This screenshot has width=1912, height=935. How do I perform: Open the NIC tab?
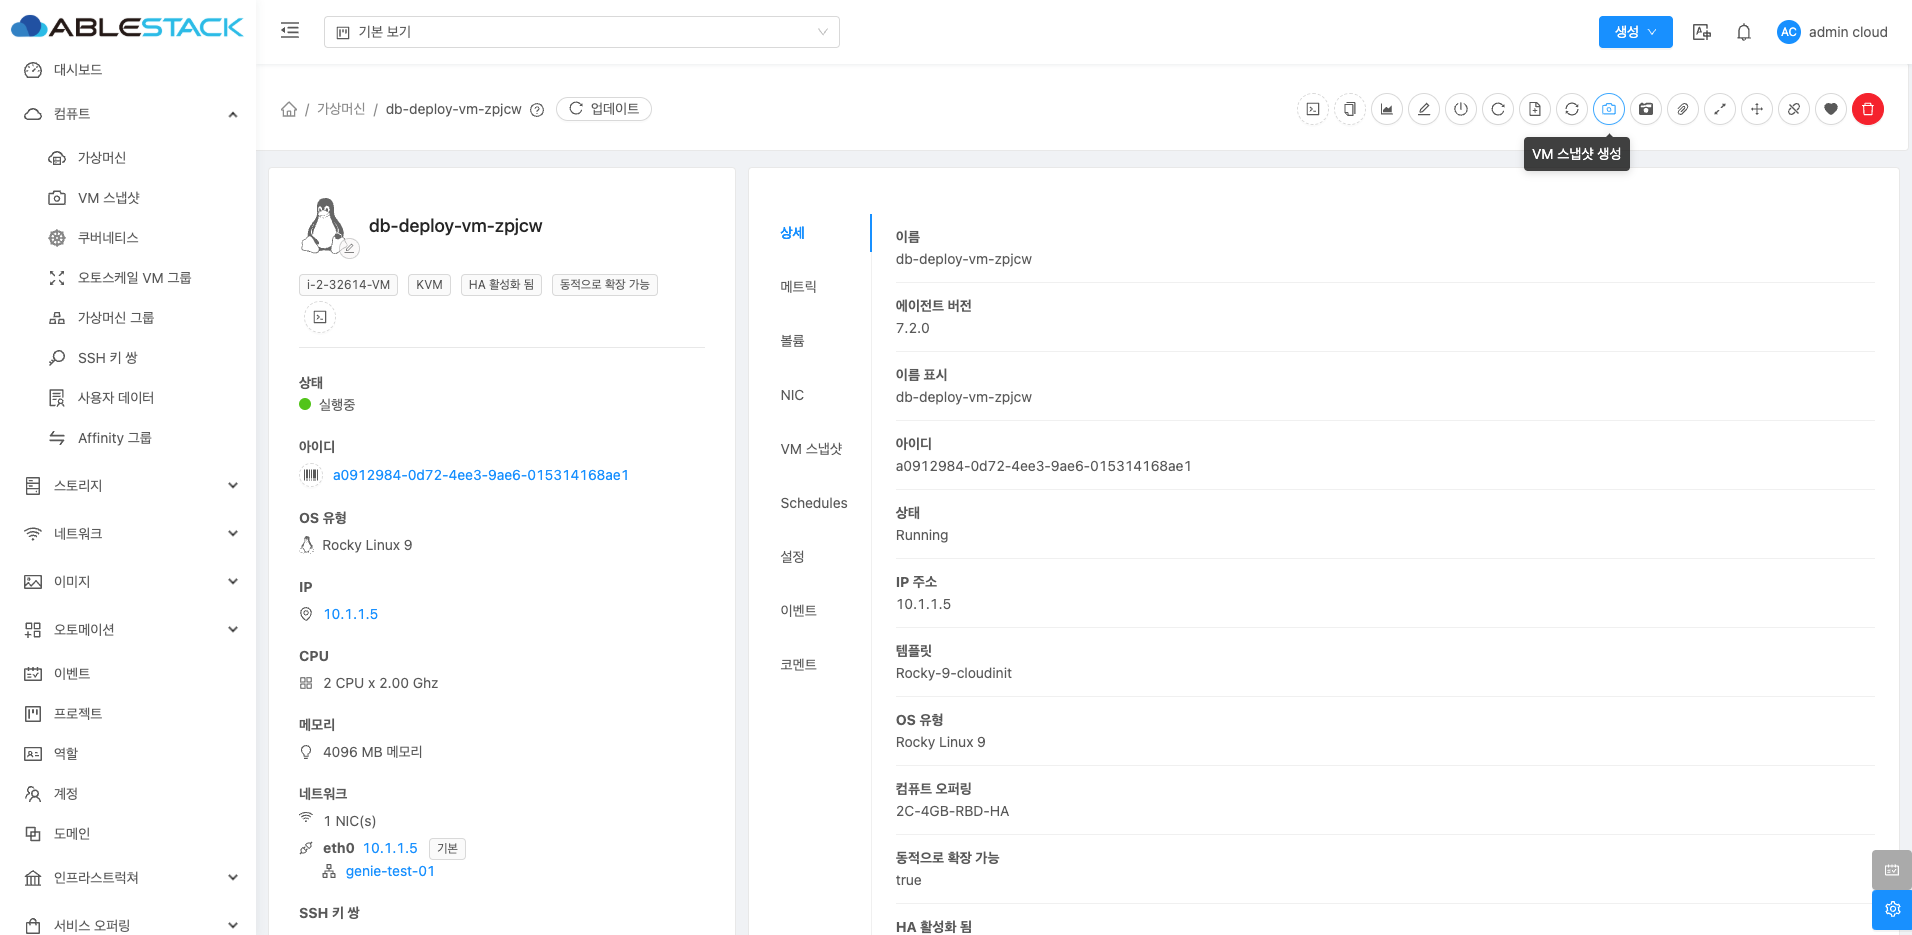tap(792, 395)
